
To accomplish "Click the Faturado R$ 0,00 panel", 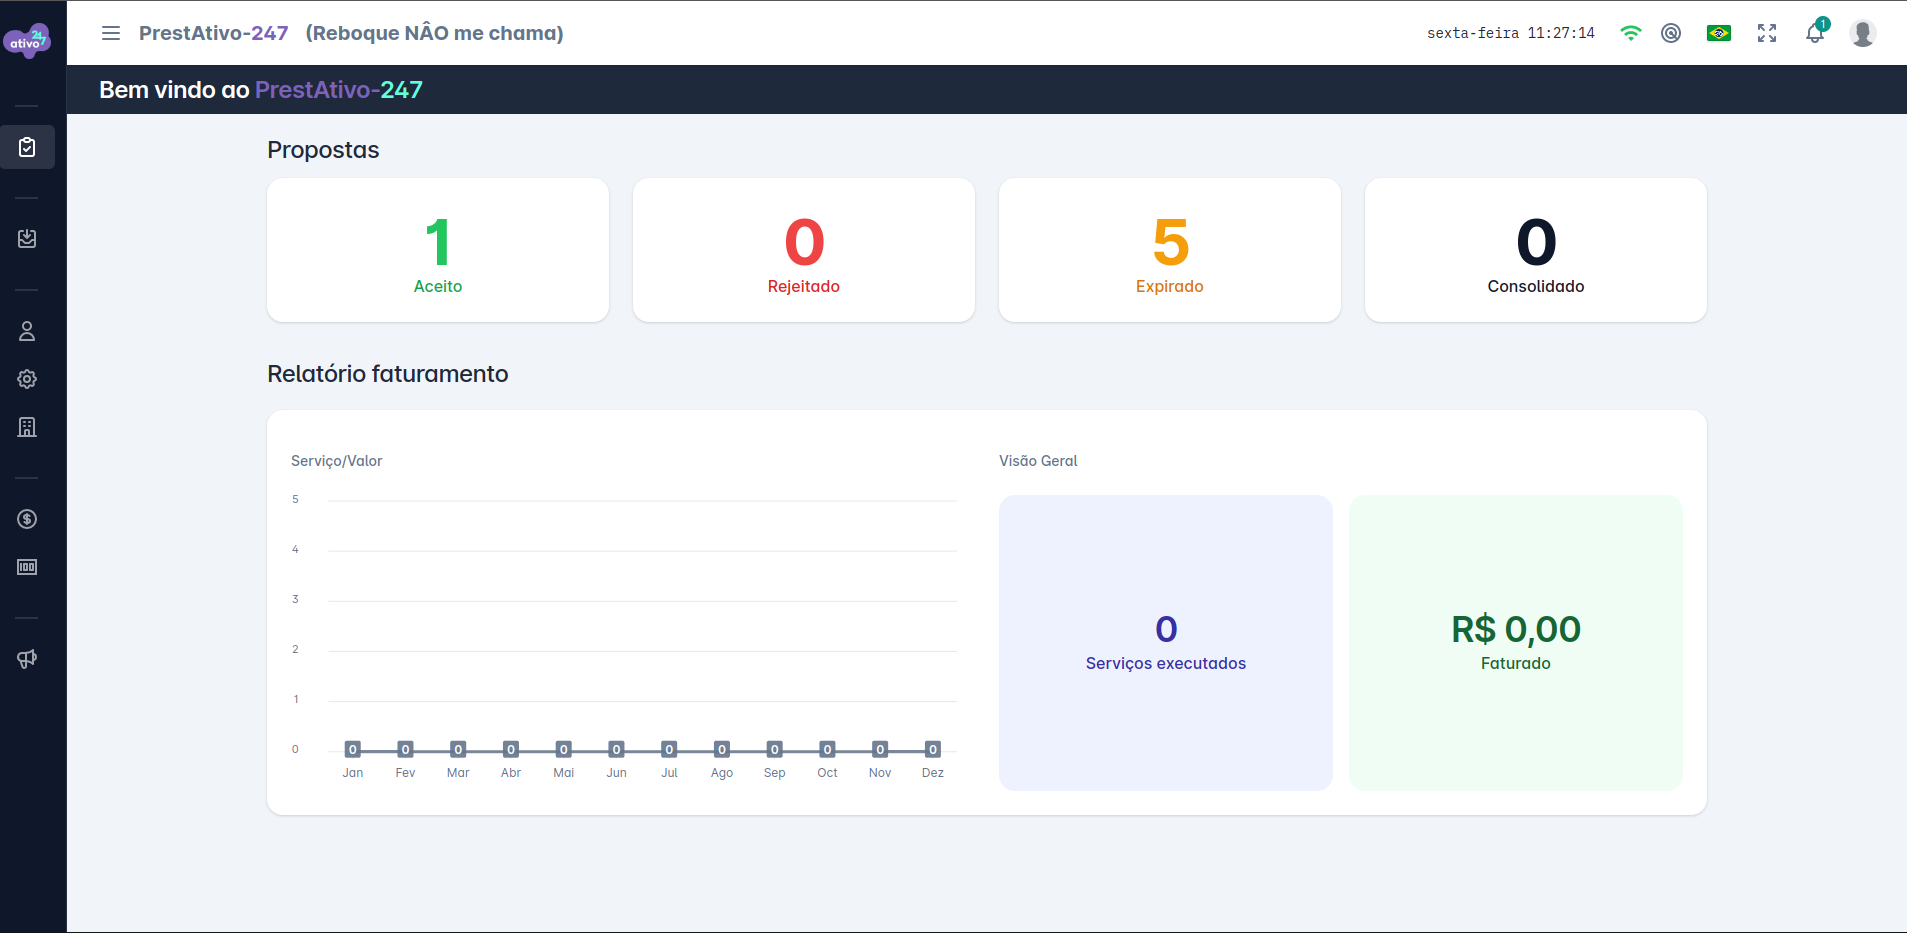I will (1516, 643).
